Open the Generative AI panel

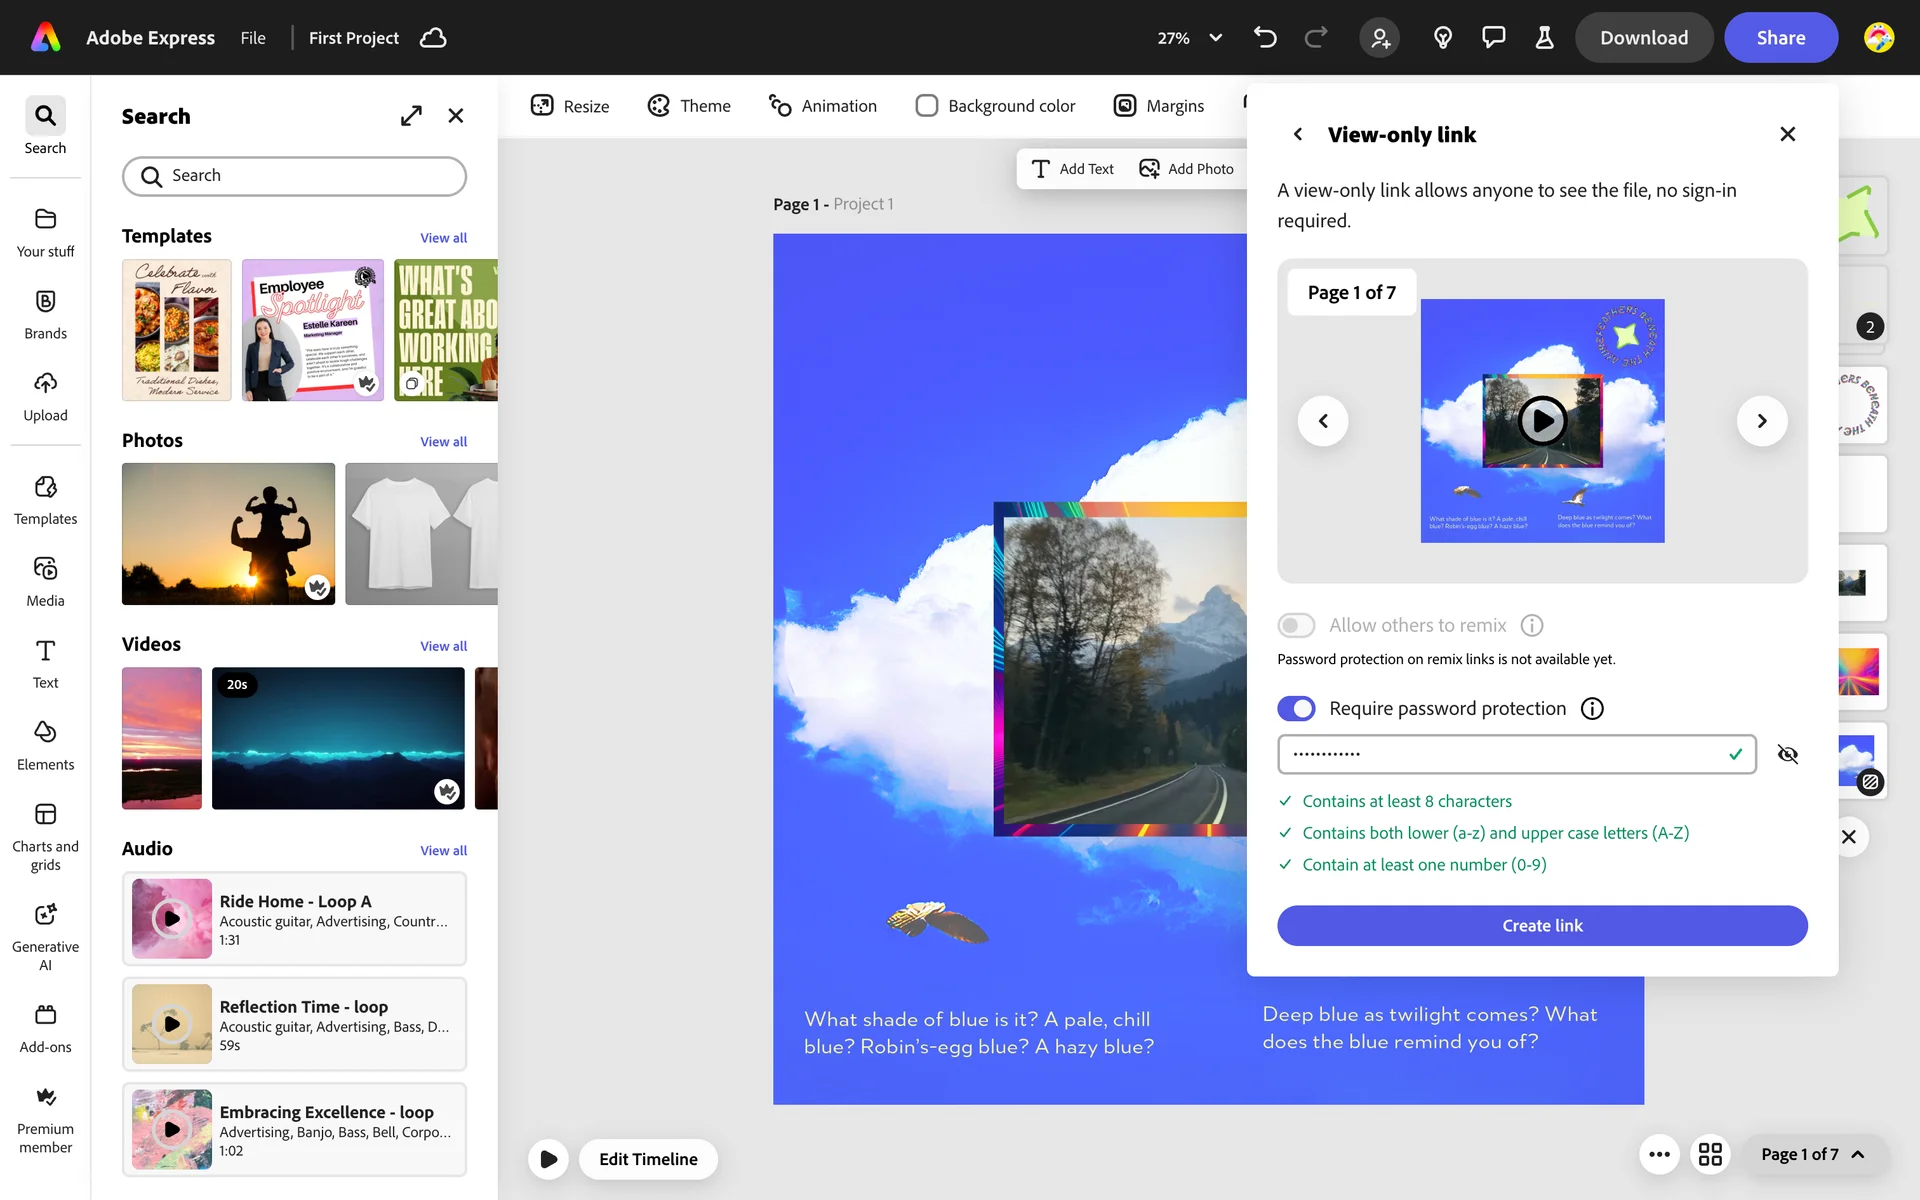pyautogui.click(x=45, y=935)
